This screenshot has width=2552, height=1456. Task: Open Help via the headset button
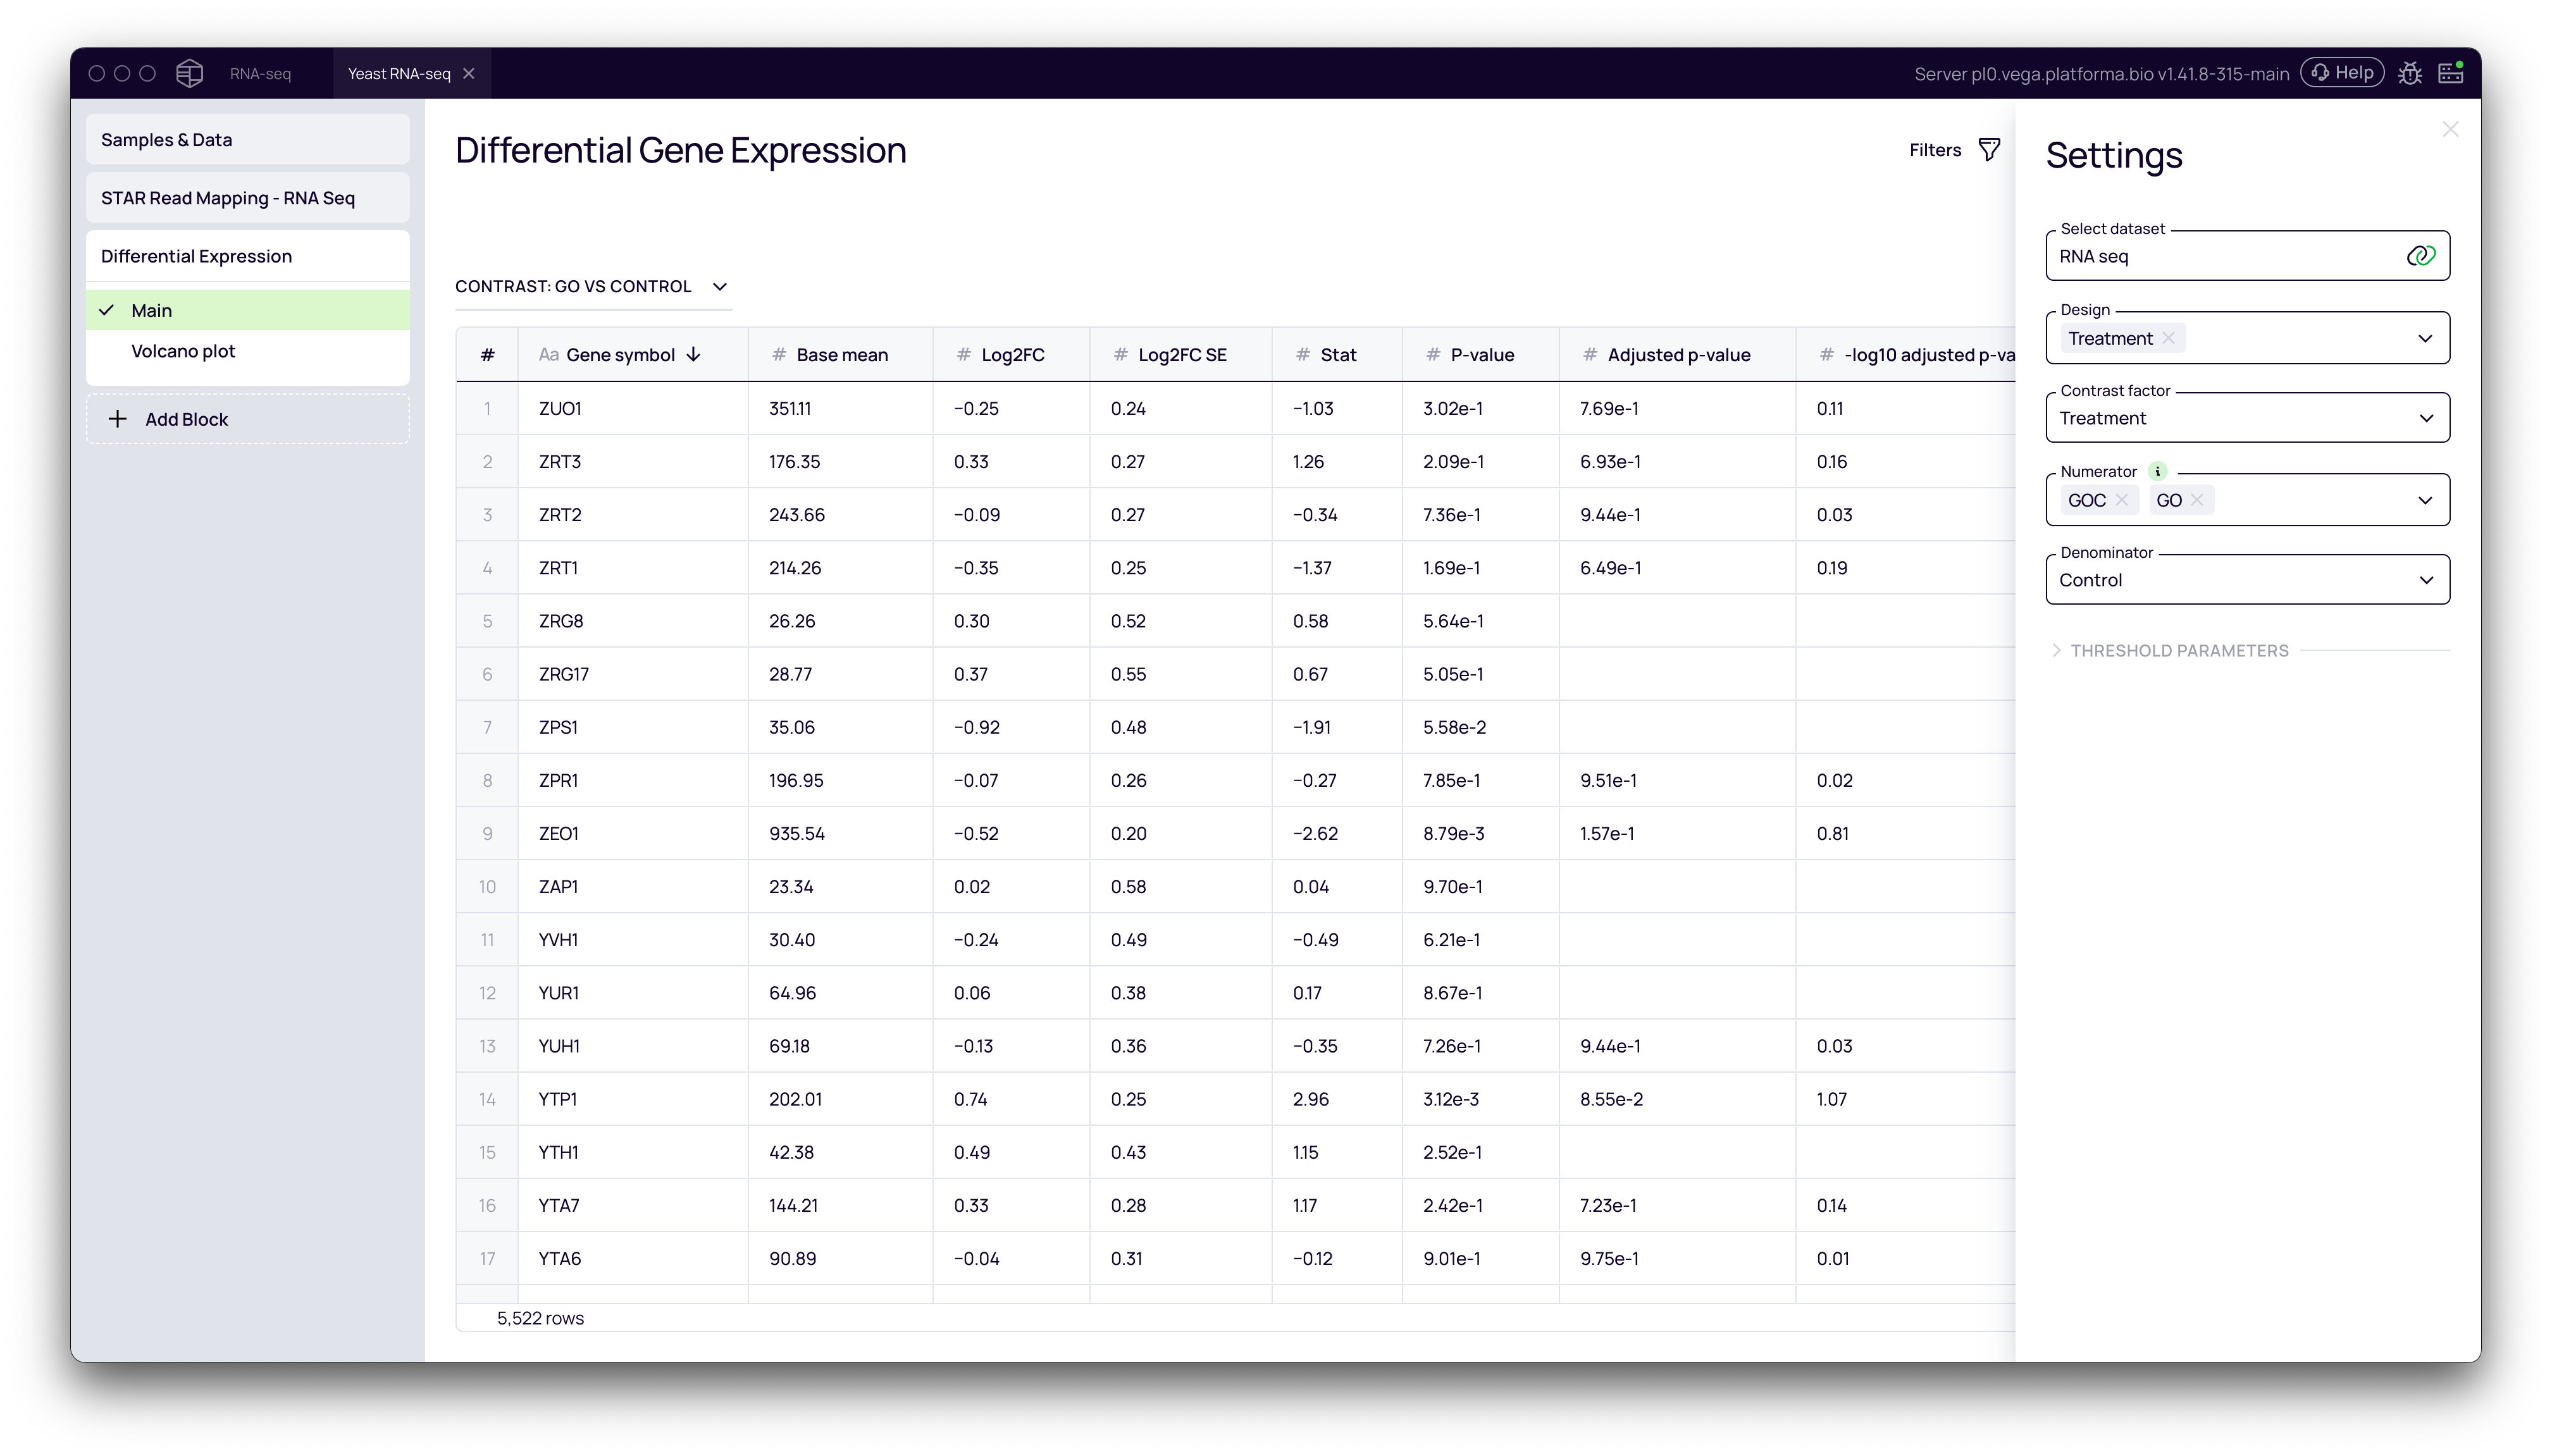(x=2343, y=72)
